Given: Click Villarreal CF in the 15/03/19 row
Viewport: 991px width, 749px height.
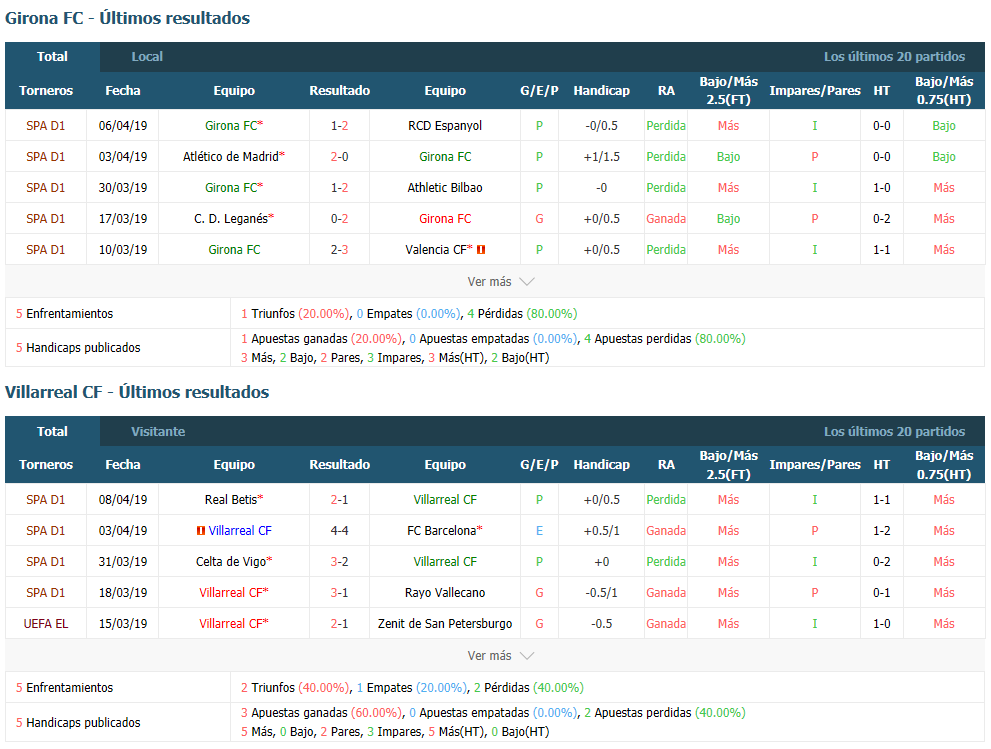Looking at the screenshot, I should coord(231,623).
